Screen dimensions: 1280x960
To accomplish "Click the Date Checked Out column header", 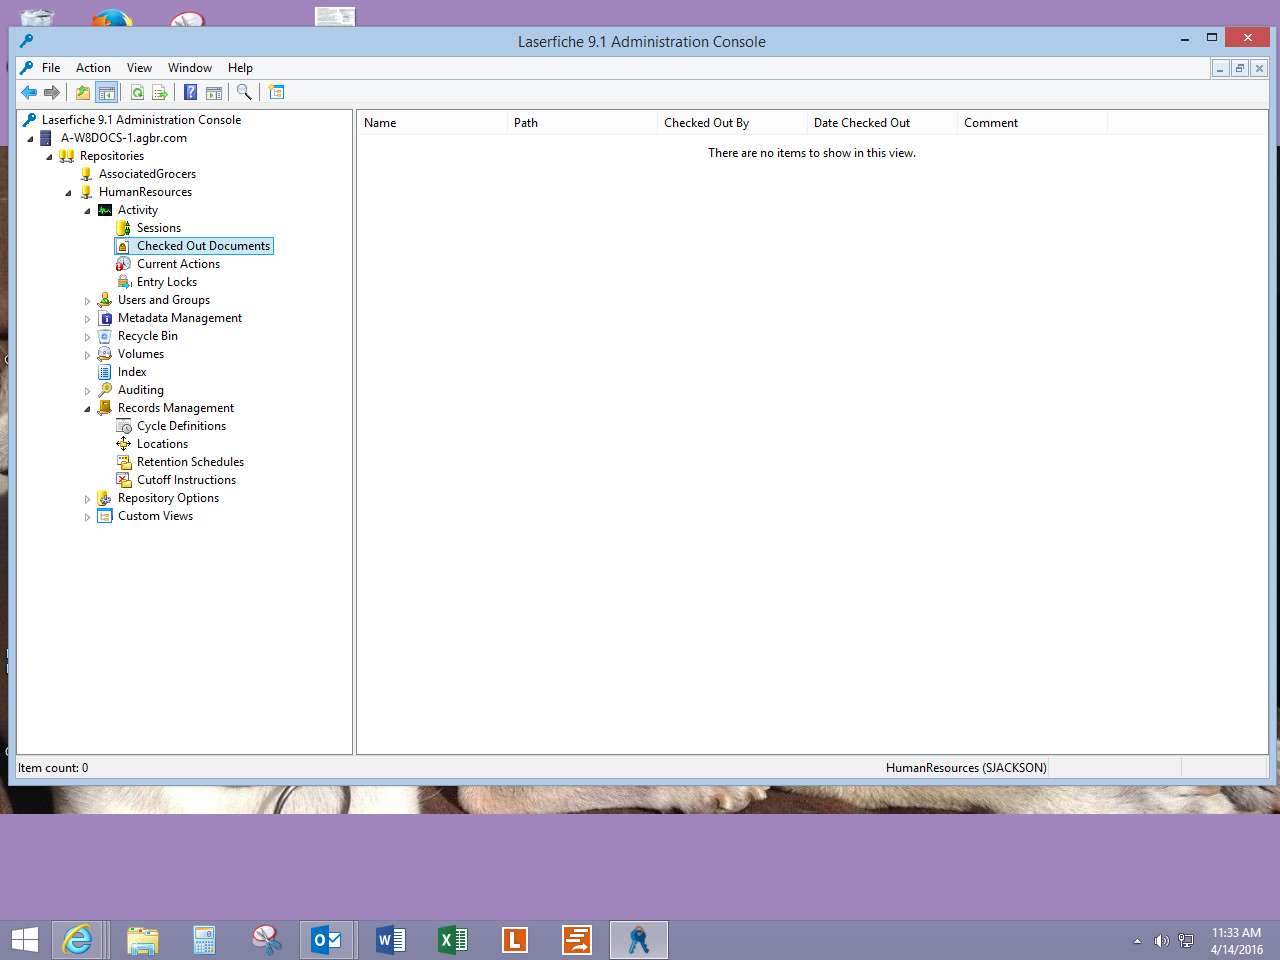I will tap(861, 123).
